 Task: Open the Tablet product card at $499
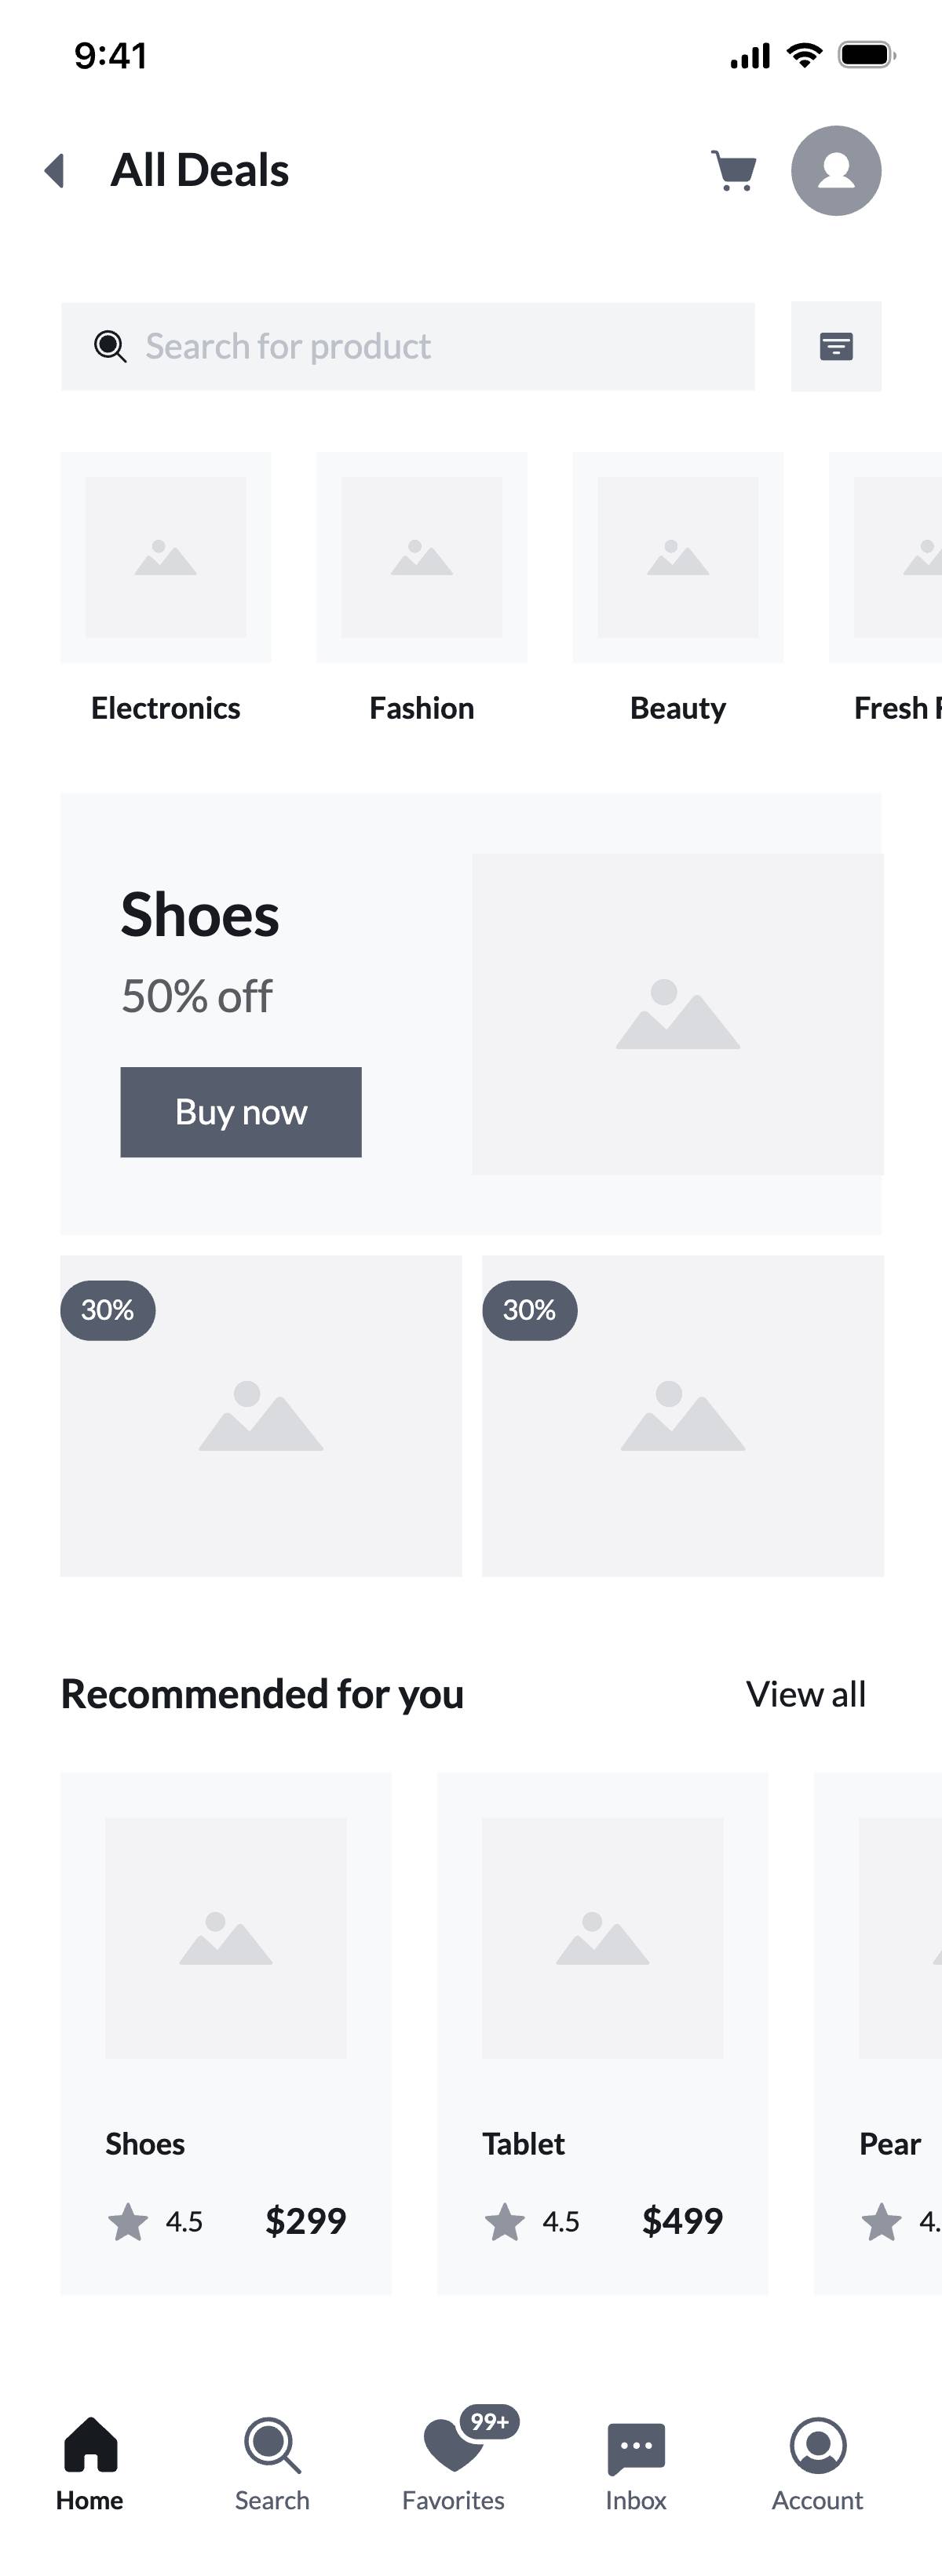[x=602, y=2032]
